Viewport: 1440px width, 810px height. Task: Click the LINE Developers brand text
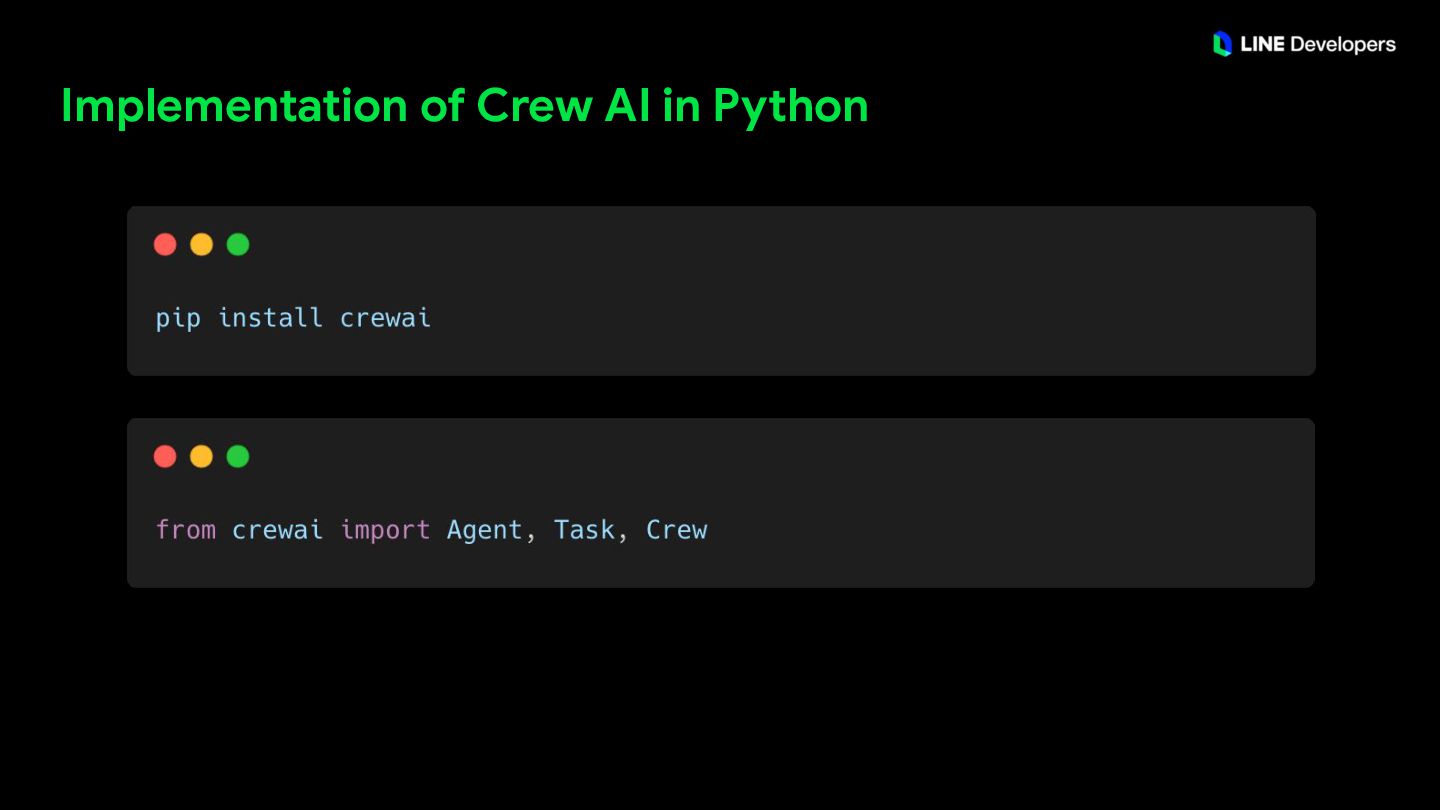[x=1317, y=44]
